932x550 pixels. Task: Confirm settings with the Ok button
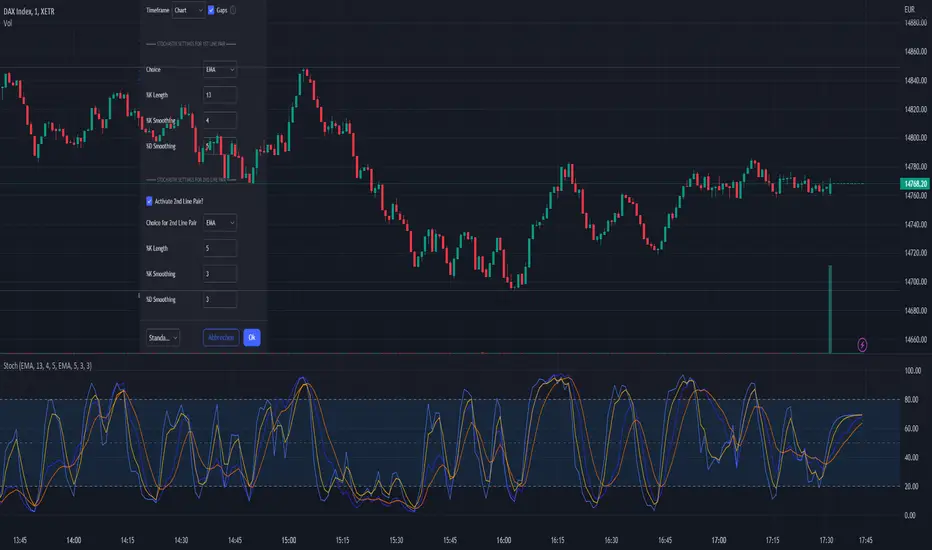tap(252, 338)
